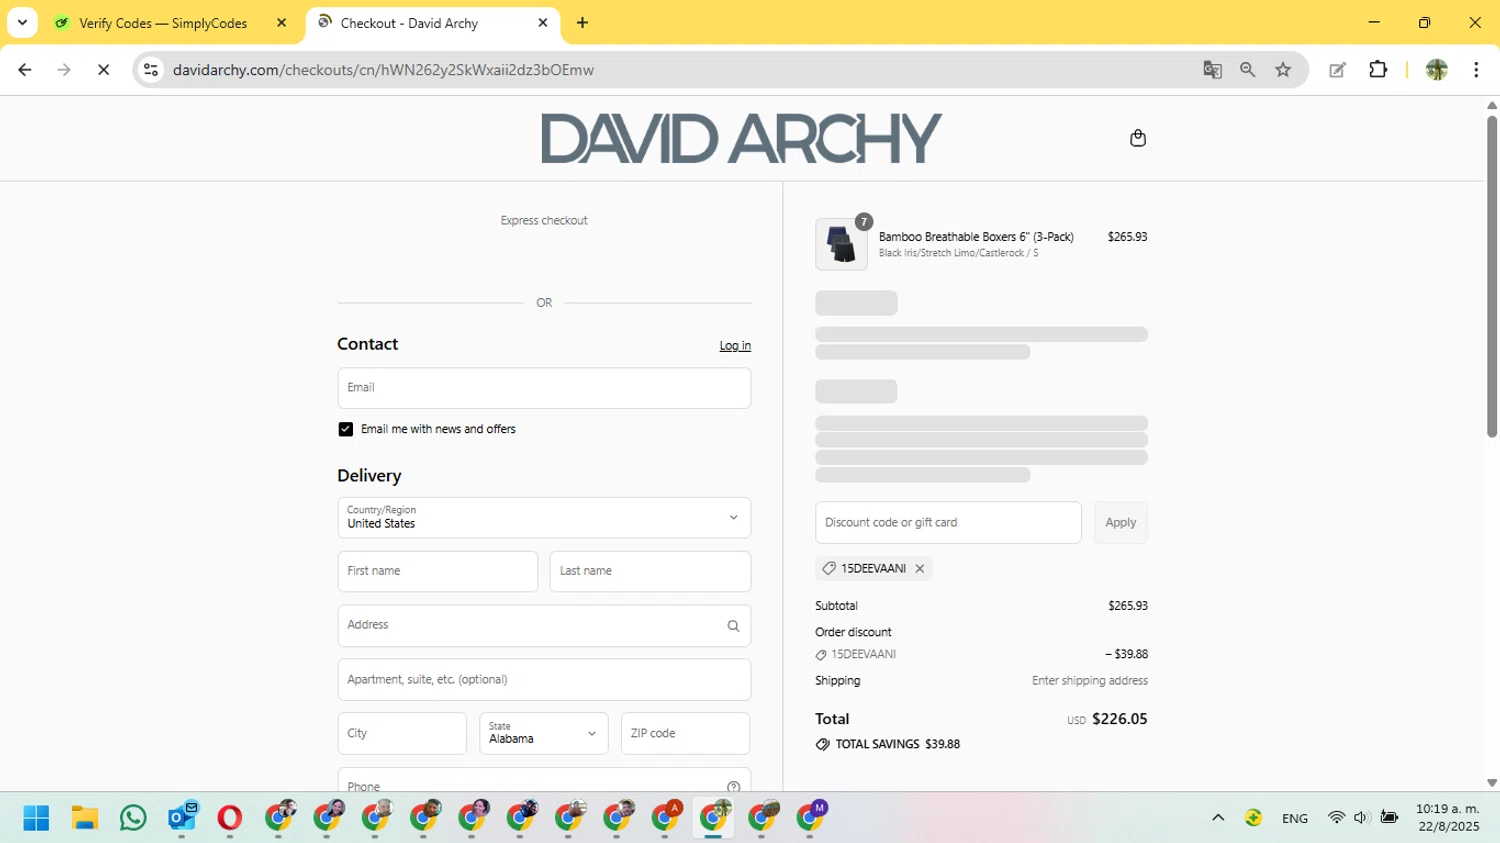The image size is (1500, 843).
Task: Click the Apply discount button
Action: click(1120, 523)
